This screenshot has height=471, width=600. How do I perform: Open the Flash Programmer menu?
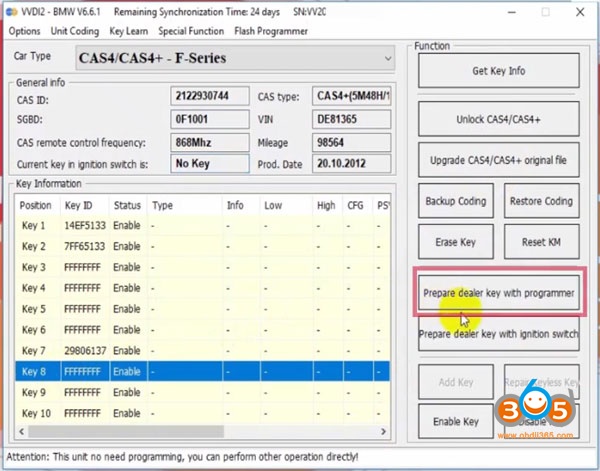tap(271, 31)
